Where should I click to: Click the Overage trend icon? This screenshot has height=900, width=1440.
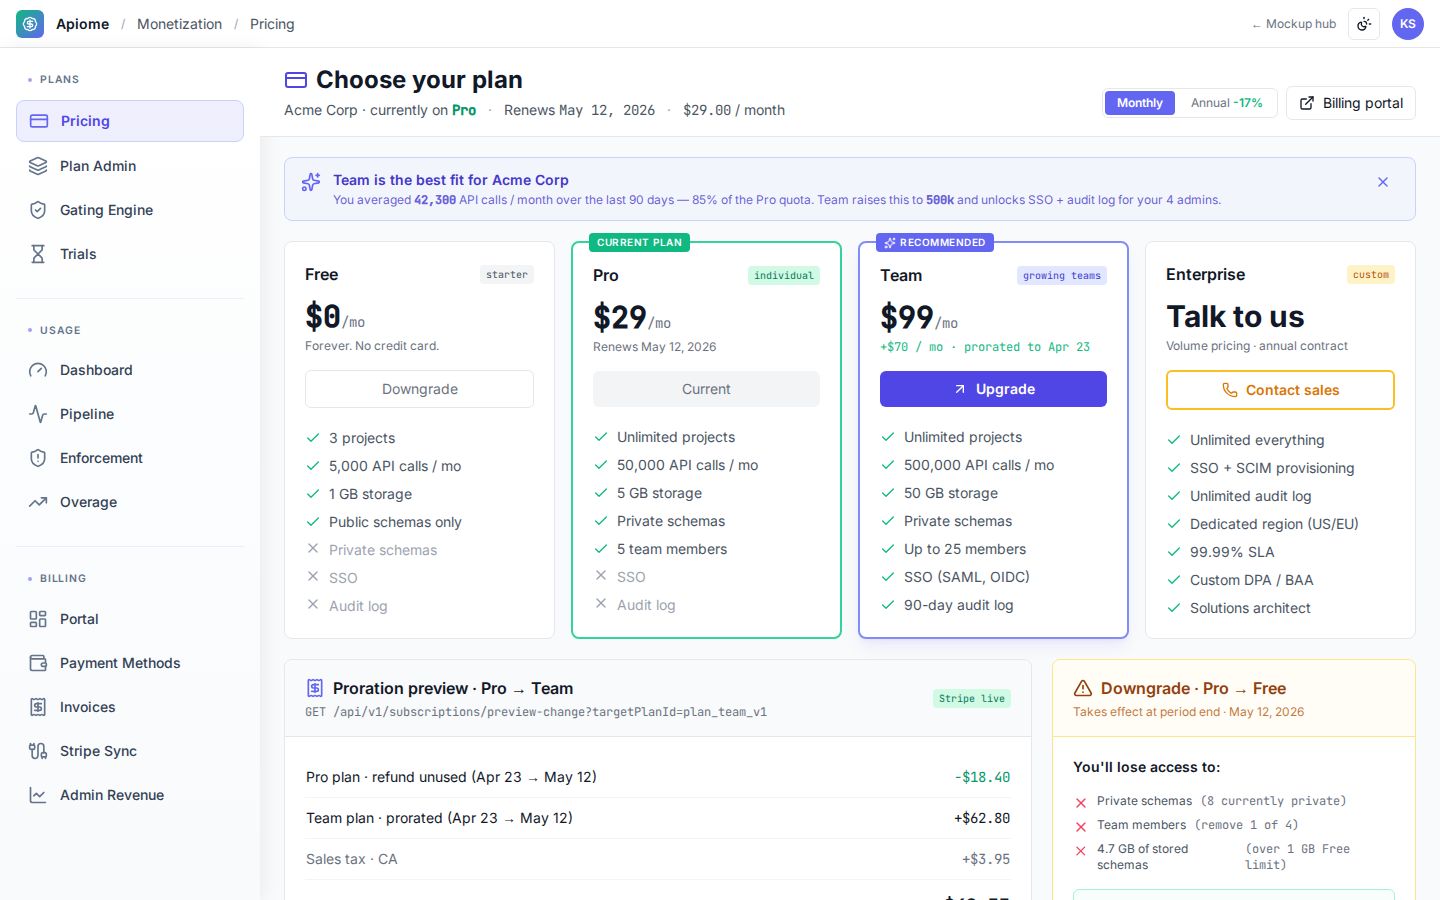(x=38, y=502)
